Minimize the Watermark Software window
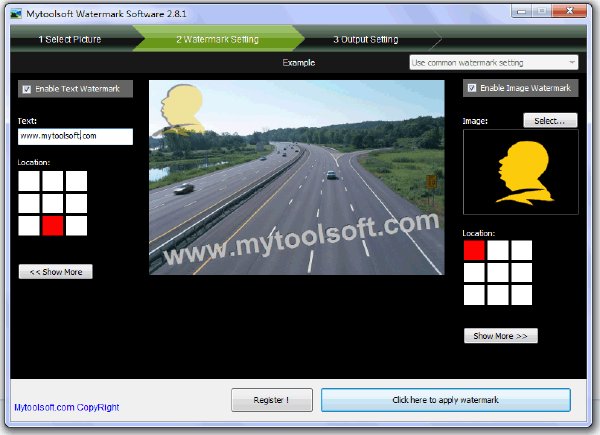 [x=521, y=11]
